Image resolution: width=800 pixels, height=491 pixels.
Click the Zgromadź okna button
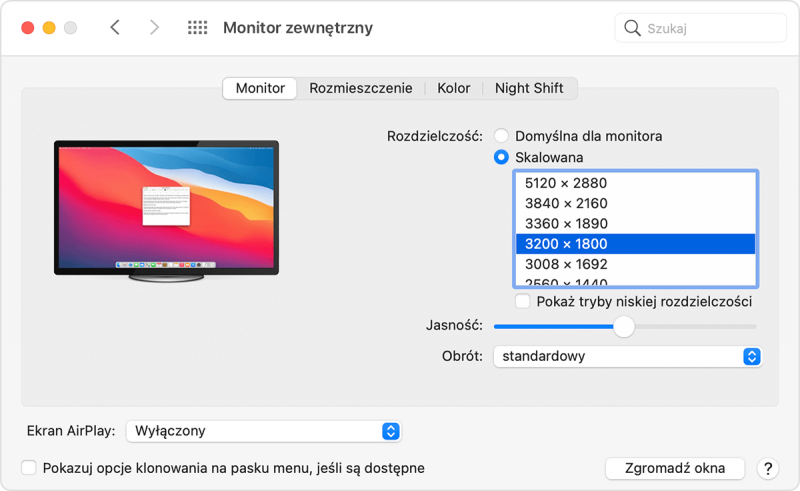click(674, 468)
